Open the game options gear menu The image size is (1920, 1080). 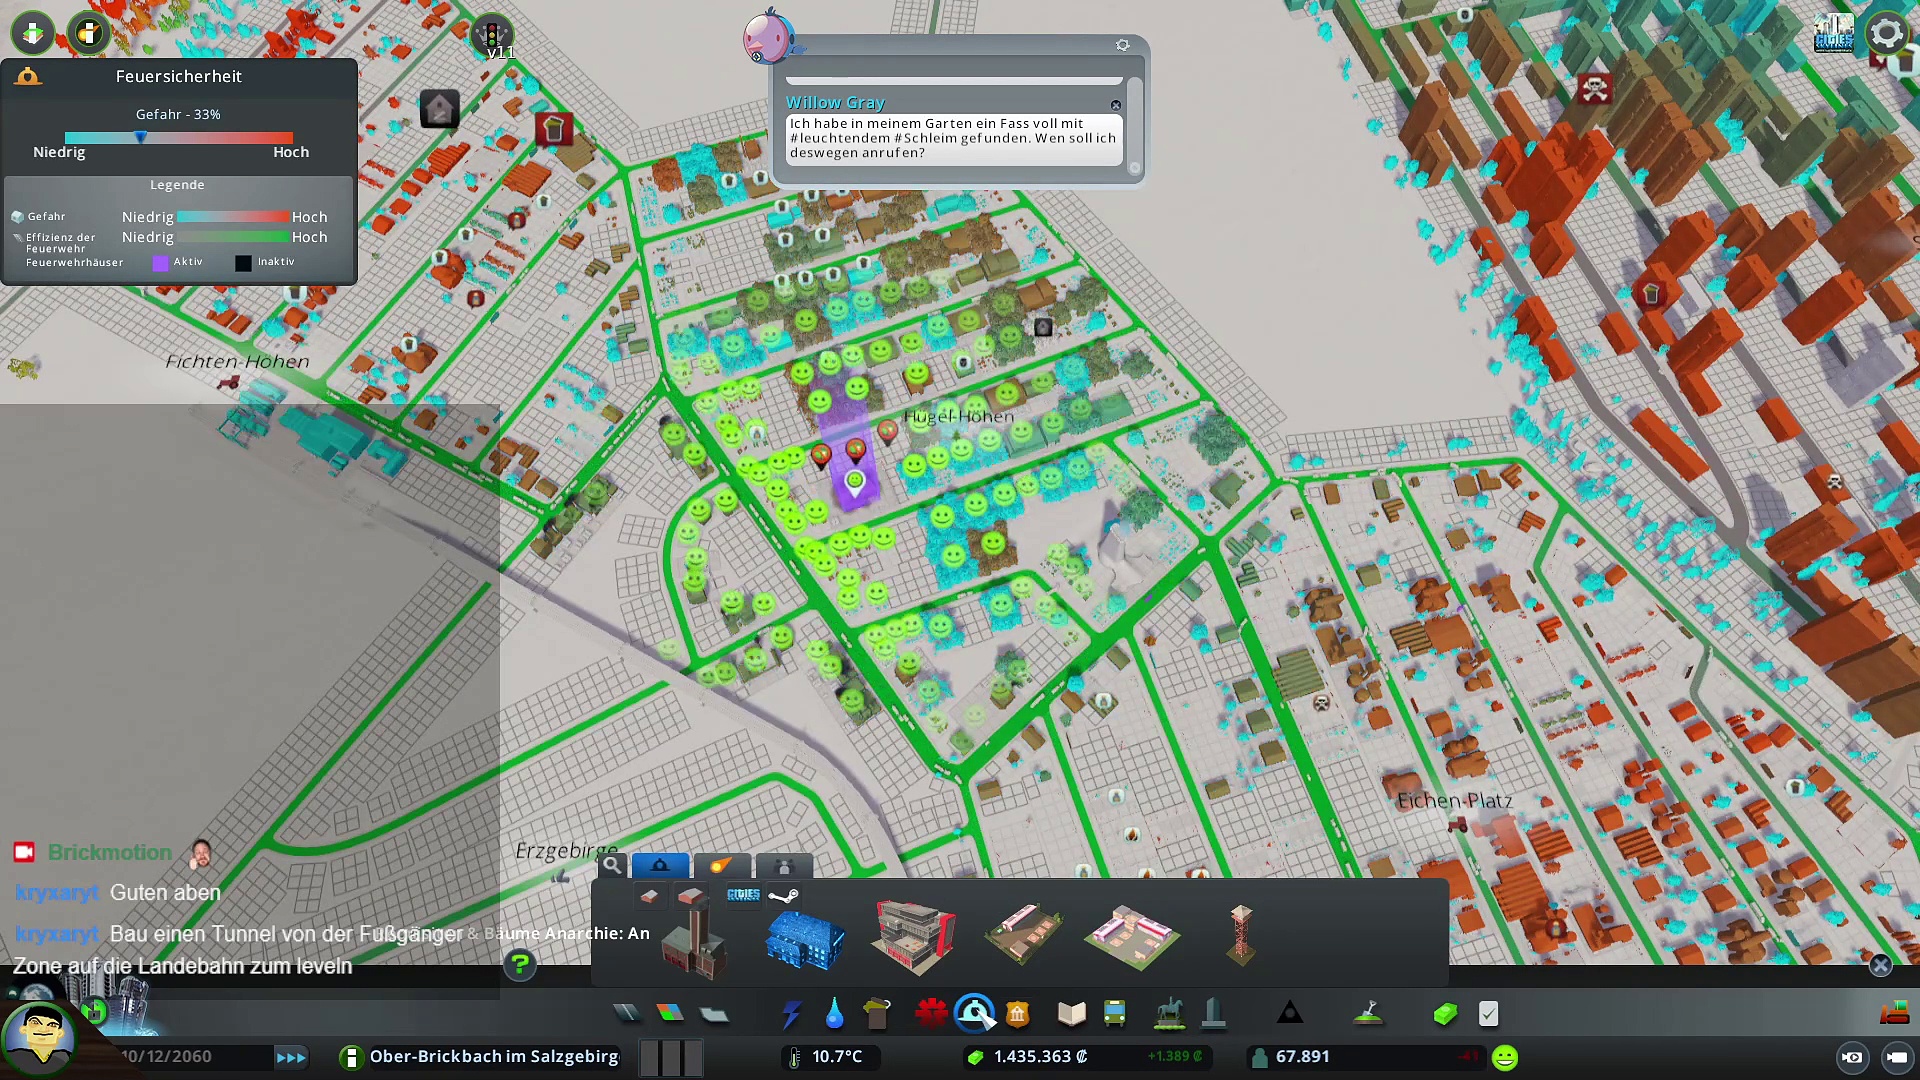(x=1886, y=33)
